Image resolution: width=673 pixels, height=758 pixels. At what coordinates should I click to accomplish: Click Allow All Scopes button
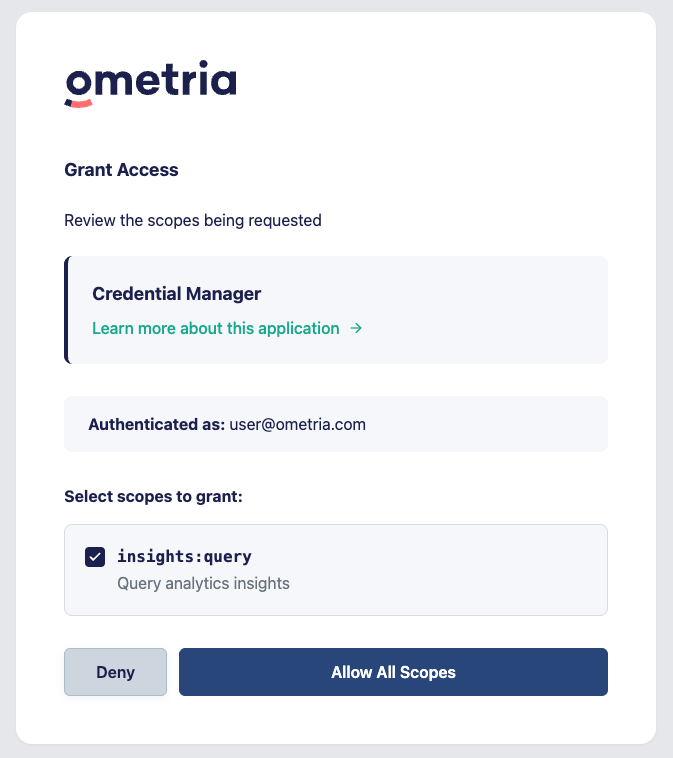pyautogui.click(x=393, y=672)
